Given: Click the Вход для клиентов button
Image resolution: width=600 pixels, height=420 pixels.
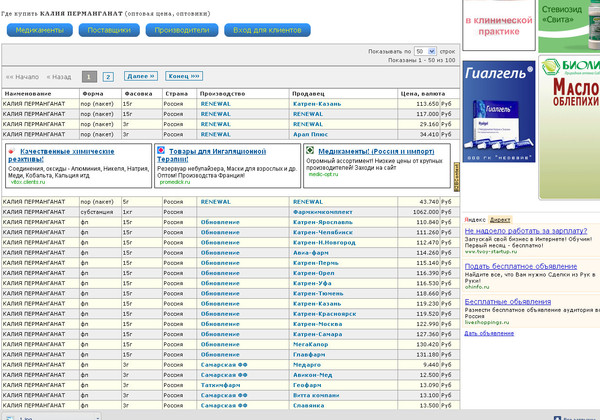Looking at the screenshot, I should click(267, 30).
